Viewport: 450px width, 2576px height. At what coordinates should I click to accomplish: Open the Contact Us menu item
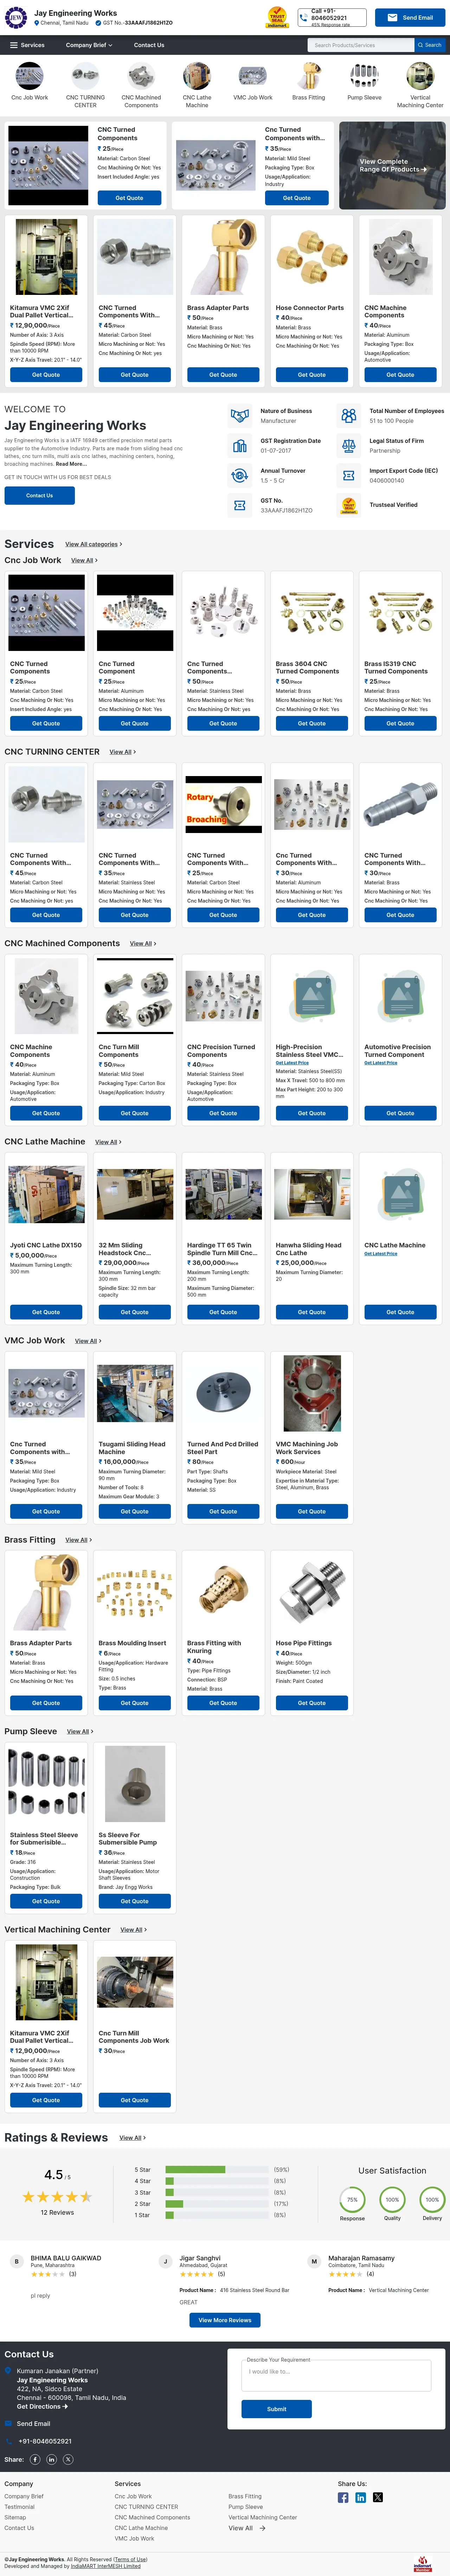click(x=149, y=45)
